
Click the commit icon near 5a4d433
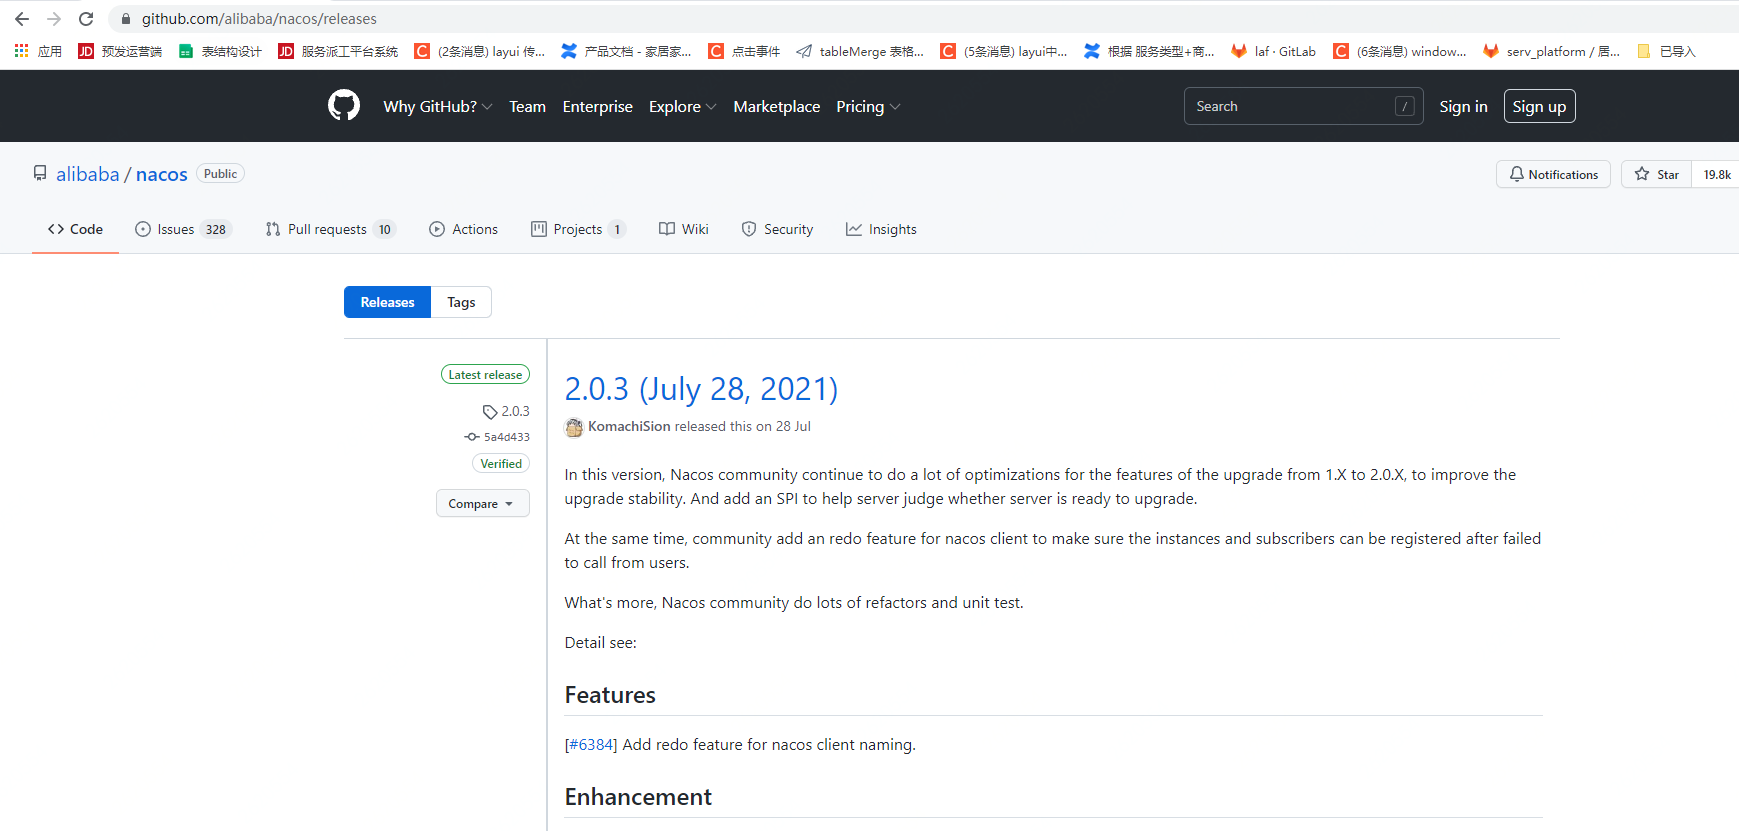click(x=472, y=437)
